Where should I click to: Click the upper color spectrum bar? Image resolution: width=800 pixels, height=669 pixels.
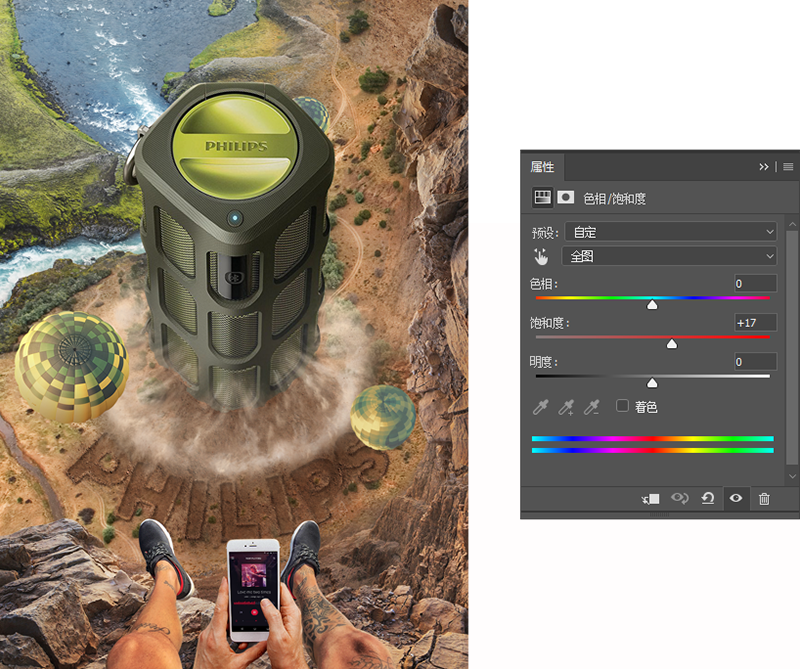click(653, 439)
